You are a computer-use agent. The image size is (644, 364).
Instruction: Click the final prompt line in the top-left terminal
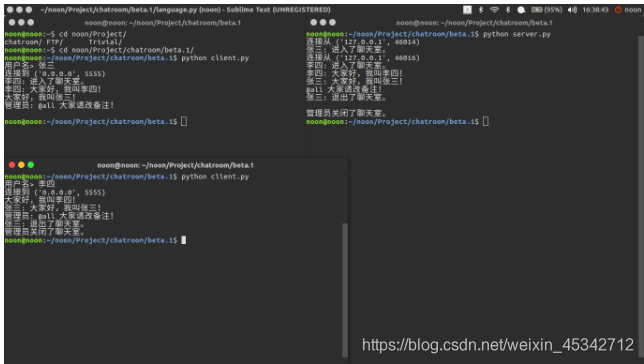(x=96, y=122)
